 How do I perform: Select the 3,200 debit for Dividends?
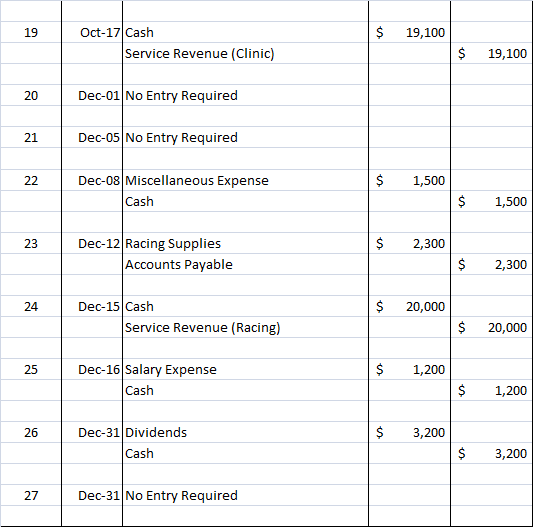tap(410, 432)
